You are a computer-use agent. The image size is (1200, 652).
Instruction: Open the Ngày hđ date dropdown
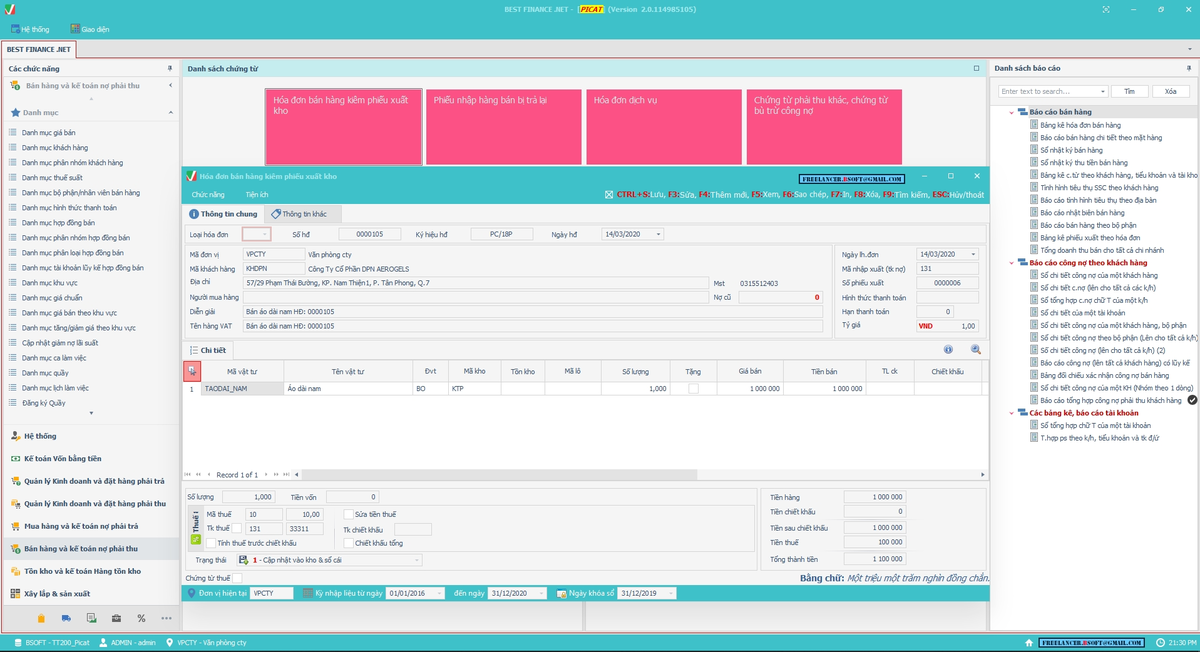coord(658,234)
